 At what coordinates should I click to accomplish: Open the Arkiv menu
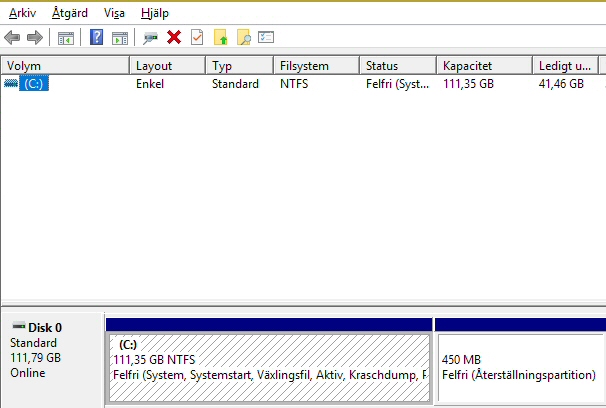point(22,13)
